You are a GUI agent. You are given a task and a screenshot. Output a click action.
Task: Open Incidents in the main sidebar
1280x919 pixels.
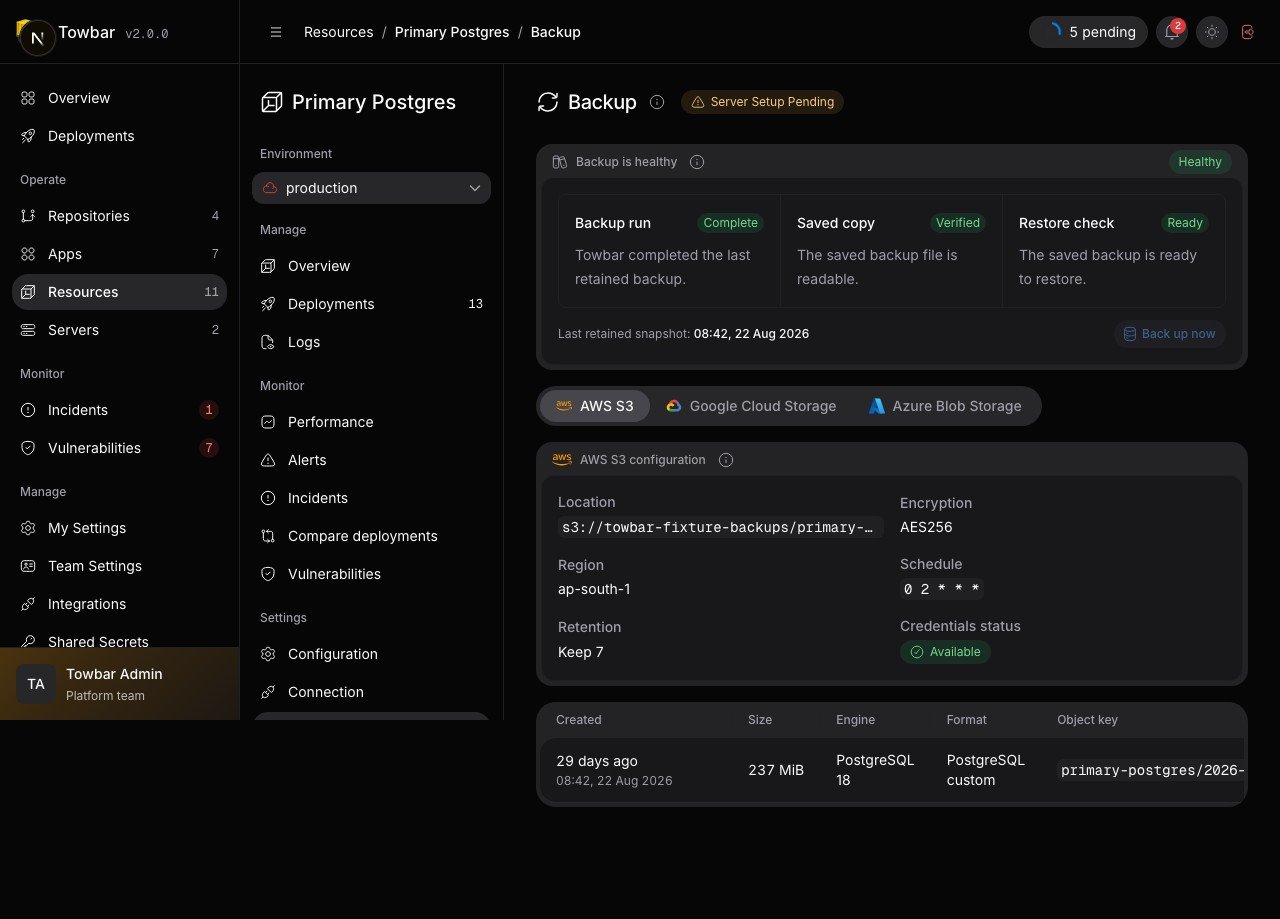click(119, 410)
